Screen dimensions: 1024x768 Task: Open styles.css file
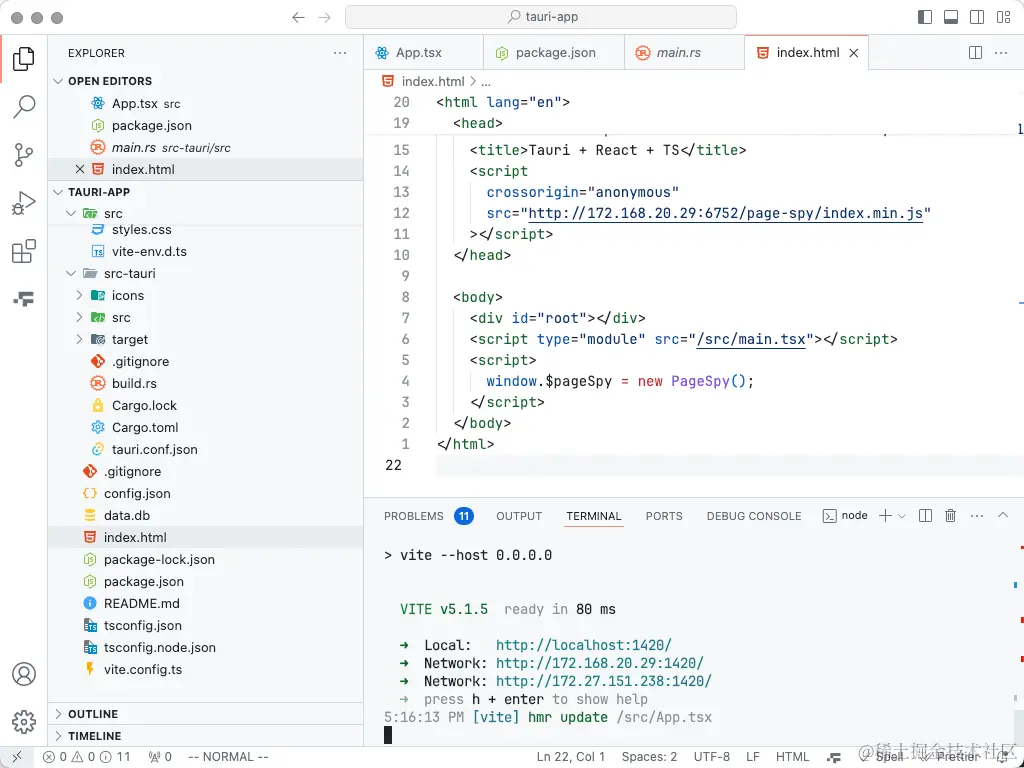(206, 231)
